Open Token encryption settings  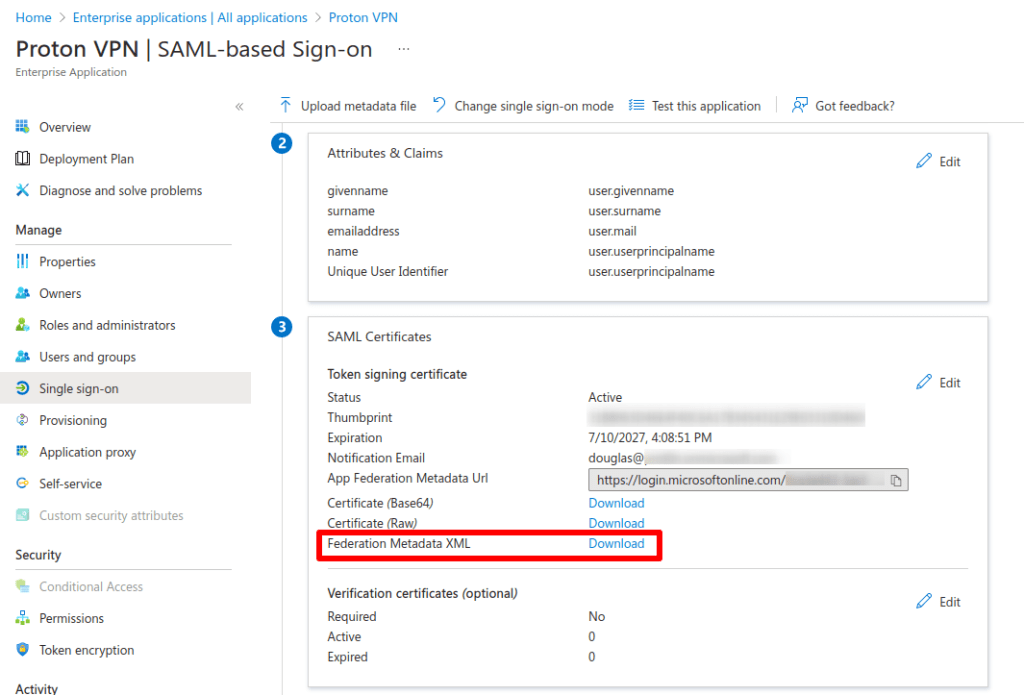pyautogui.click(x=86, y=650)
